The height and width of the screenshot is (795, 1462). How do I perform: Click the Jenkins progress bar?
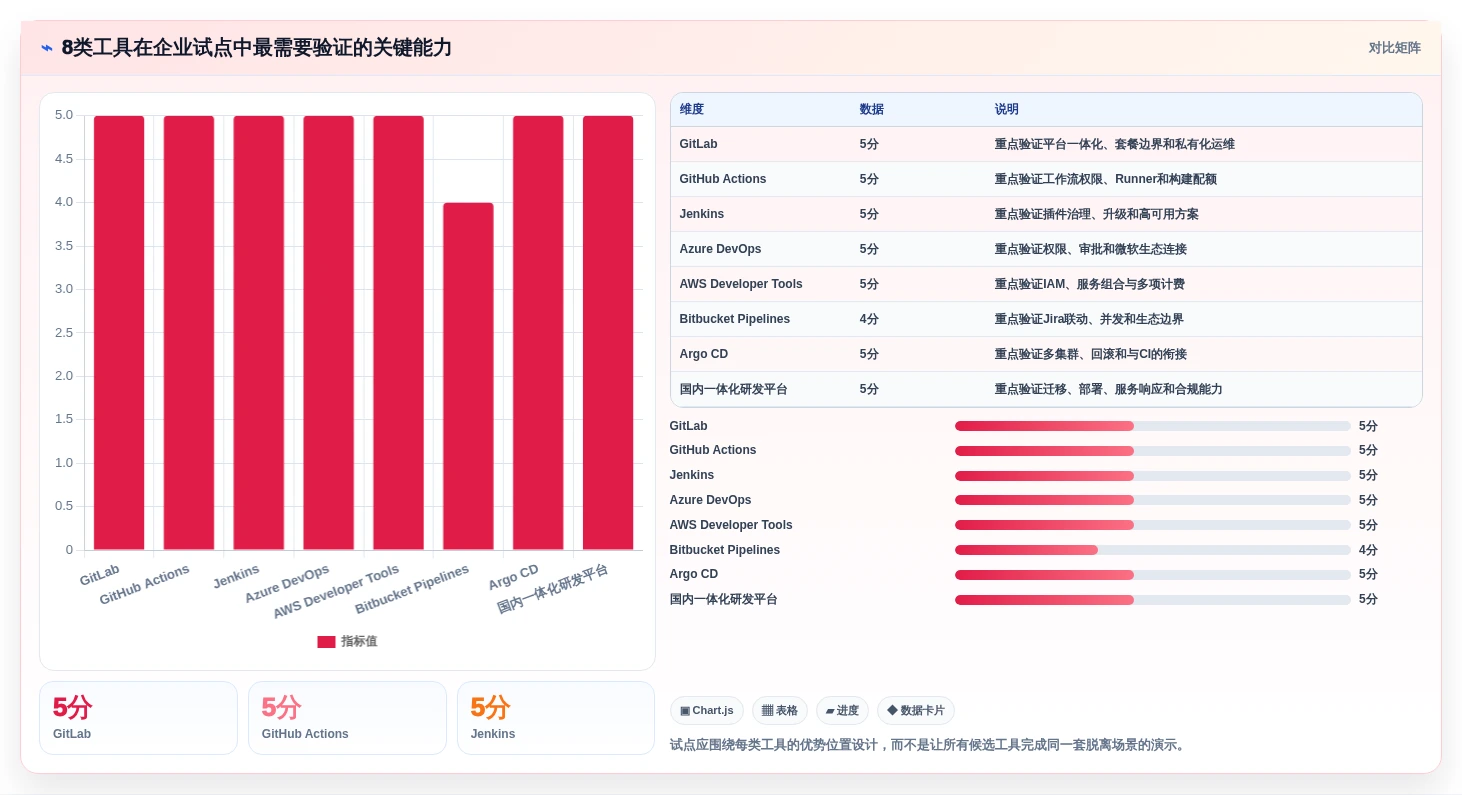(1152, 476)
